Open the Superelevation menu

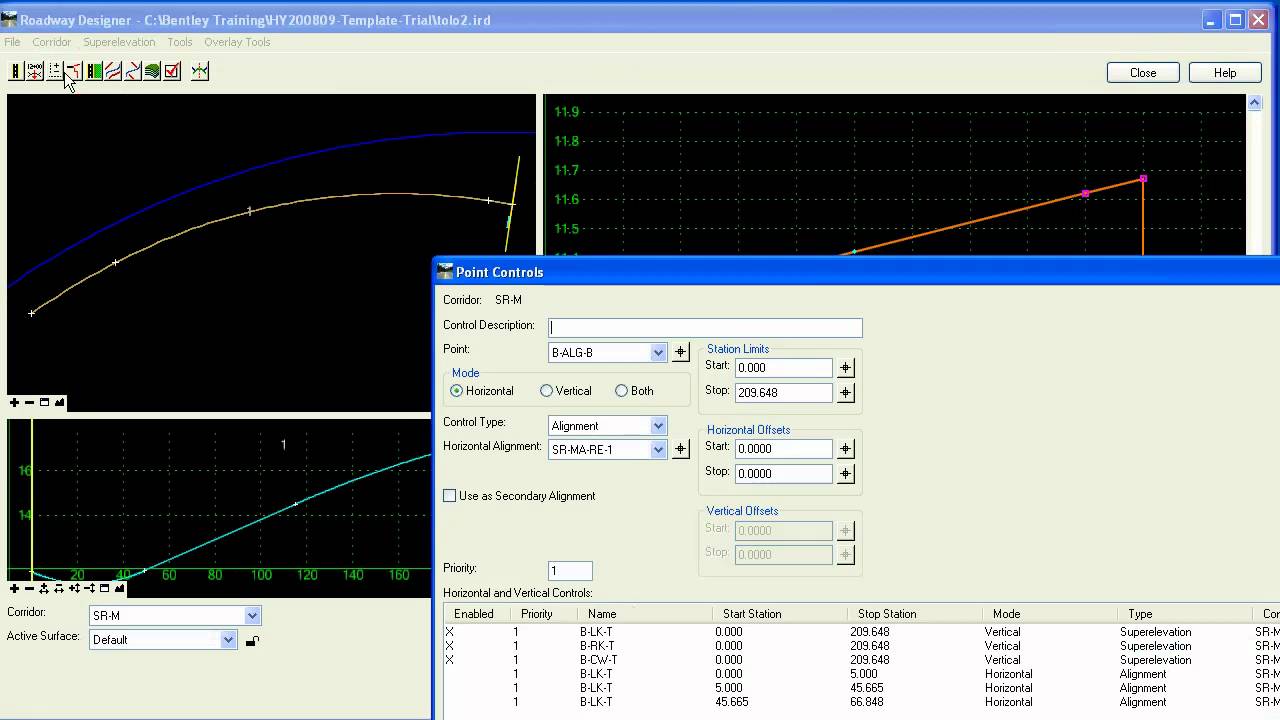tap(119, 42)
